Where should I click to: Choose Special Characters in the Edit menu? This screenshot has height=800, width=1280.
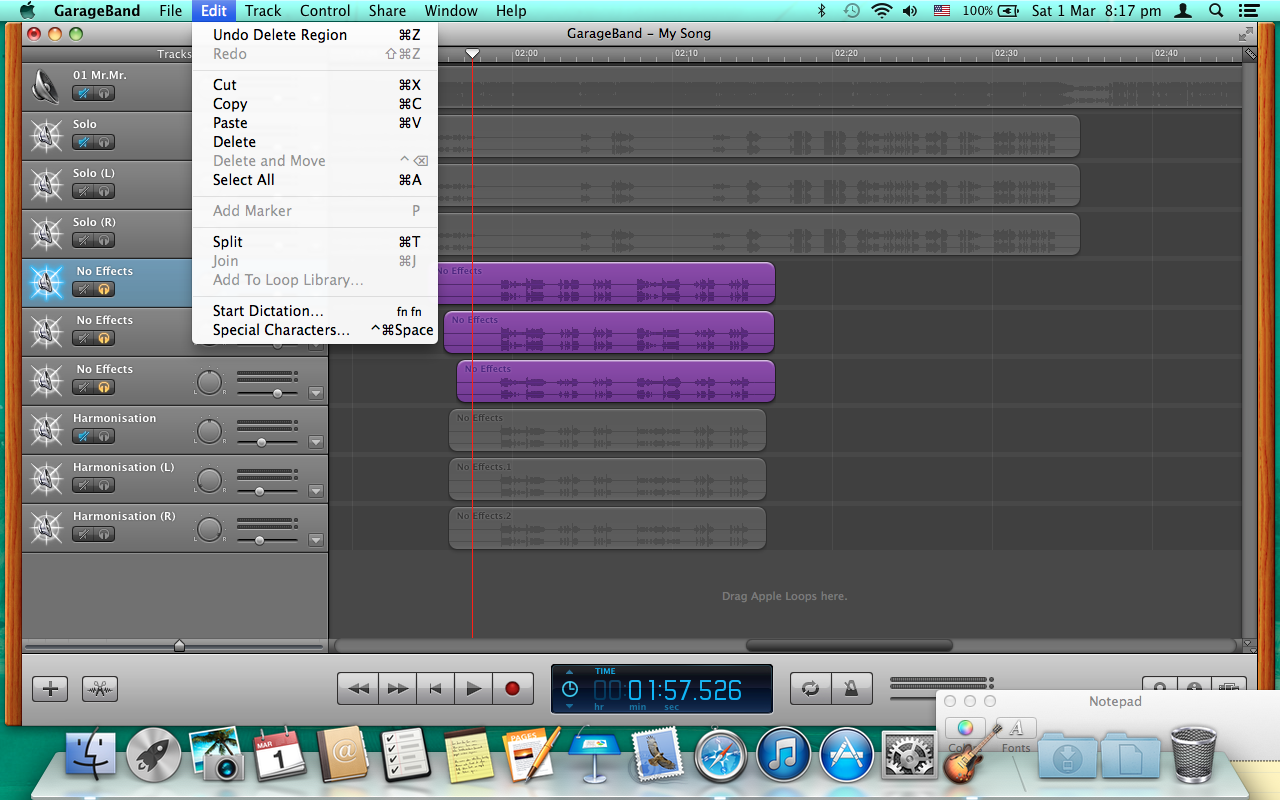pos(317,330)
